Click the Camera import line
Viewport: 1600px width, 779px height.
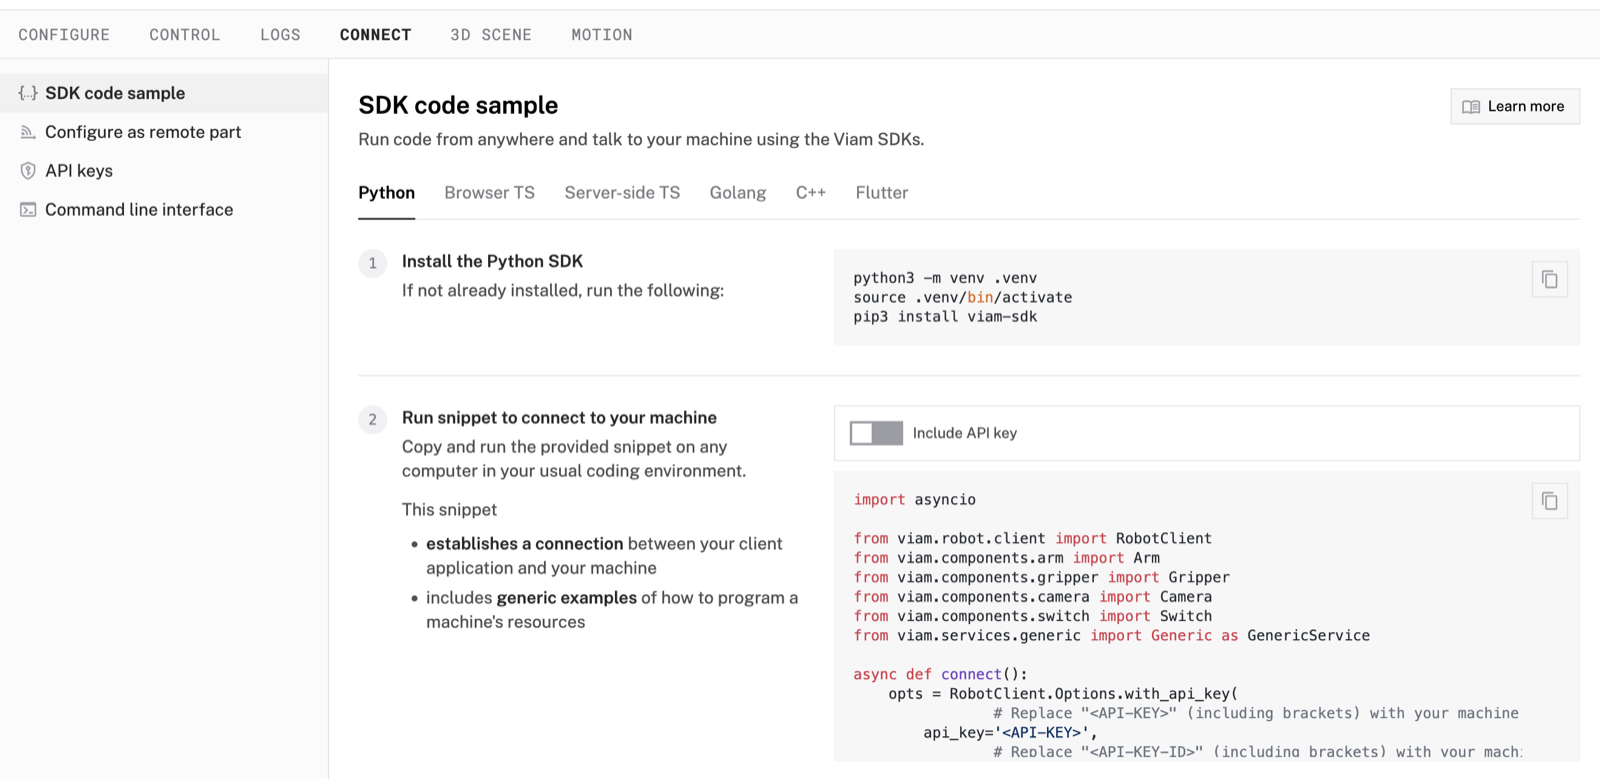point(1032,597)
